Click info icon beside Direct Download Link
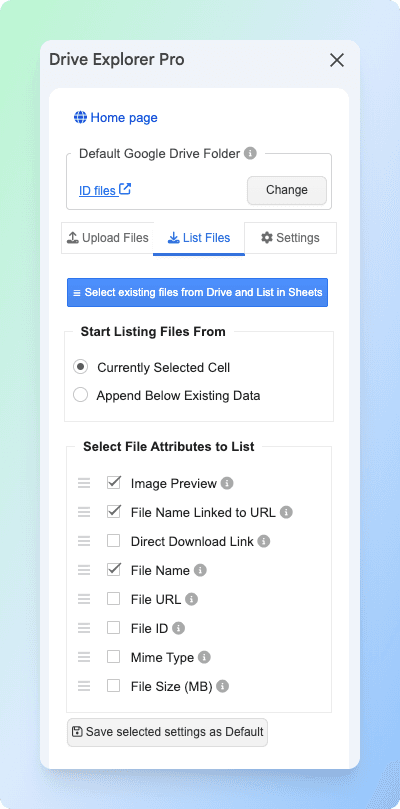The height and width of the screenshot is (809, 400). coord(264,541)
